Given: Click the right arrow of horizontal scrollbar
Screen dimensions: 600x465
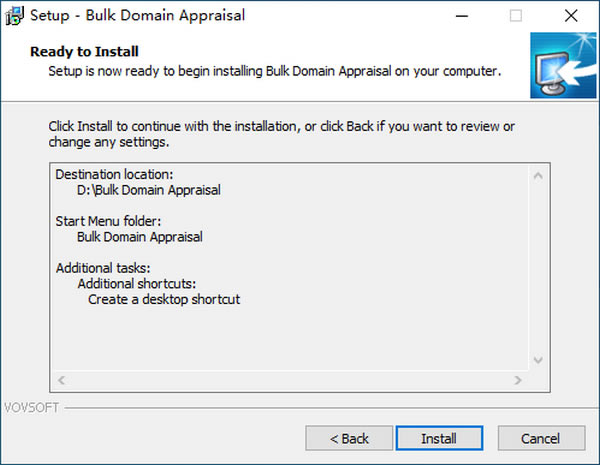Looking at the screenshot, I should [518, 380].
